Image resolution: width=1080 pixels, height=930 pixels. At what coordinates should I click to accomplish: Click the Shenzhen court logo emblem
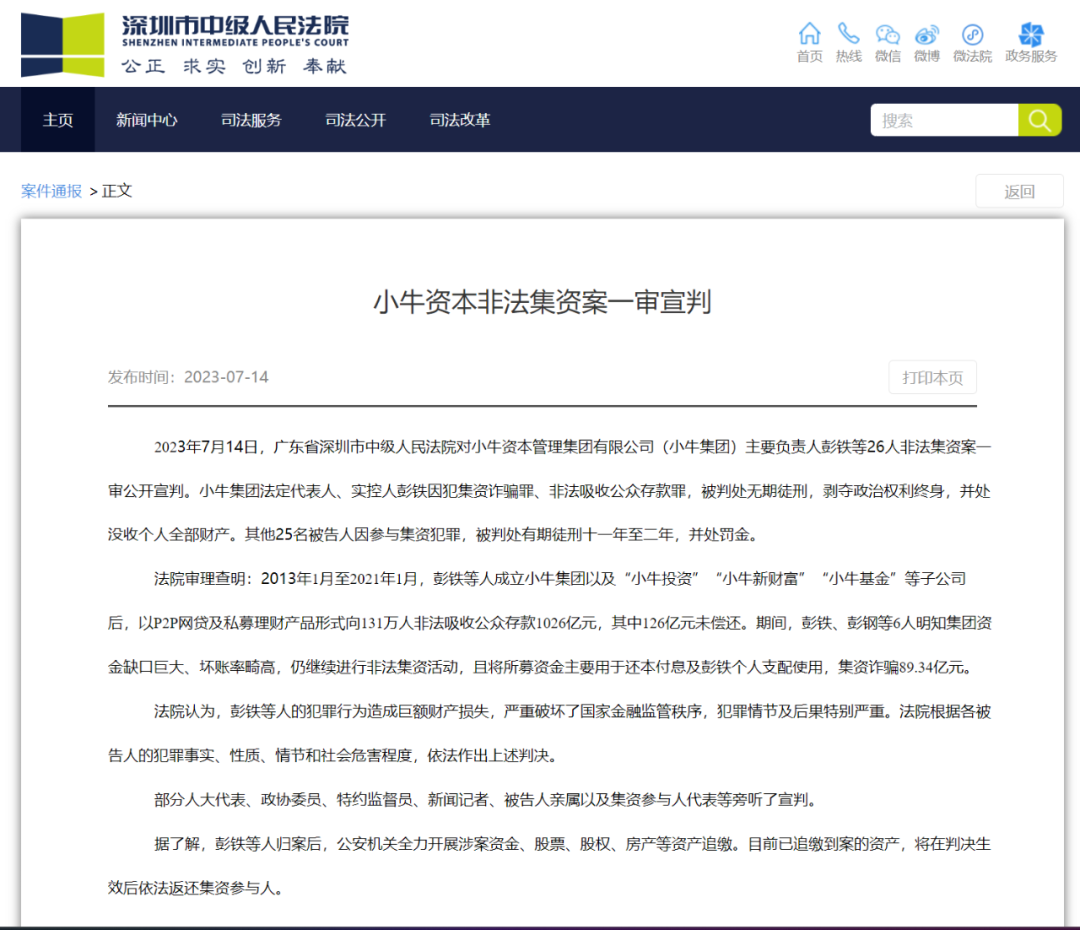pyautogui.click(x=63, y=45)
